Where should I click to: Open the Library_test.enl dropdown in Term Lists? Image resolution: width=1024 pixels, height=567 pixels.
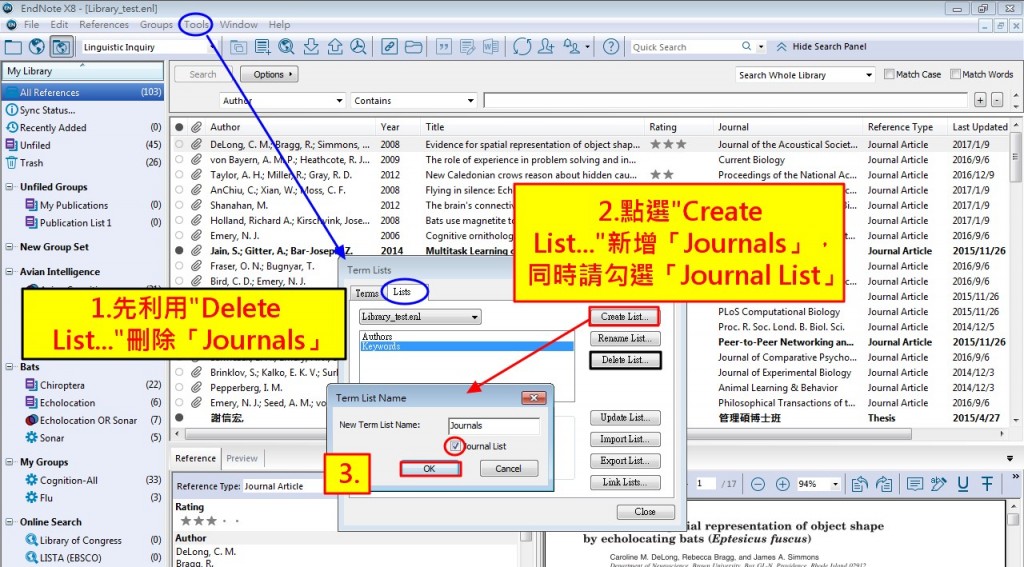point(420,317)
